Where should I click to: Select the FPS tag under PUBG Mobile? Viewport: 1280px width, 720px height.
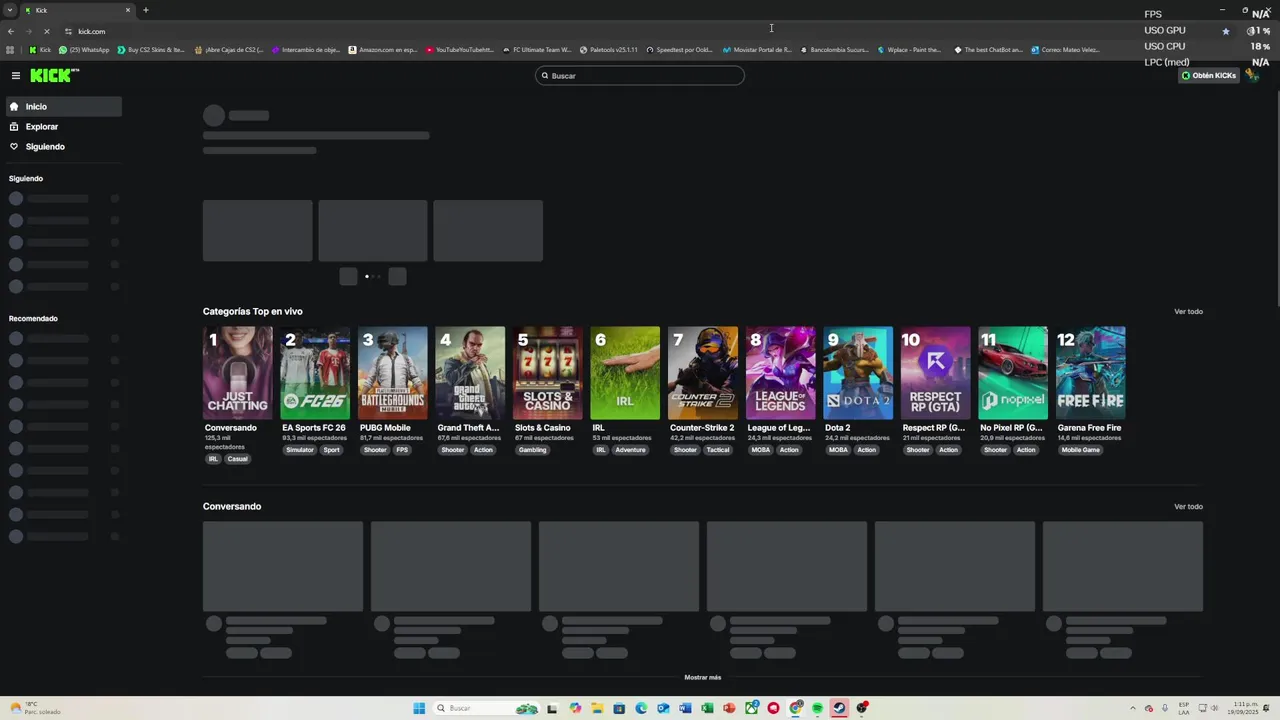[402, 450]
